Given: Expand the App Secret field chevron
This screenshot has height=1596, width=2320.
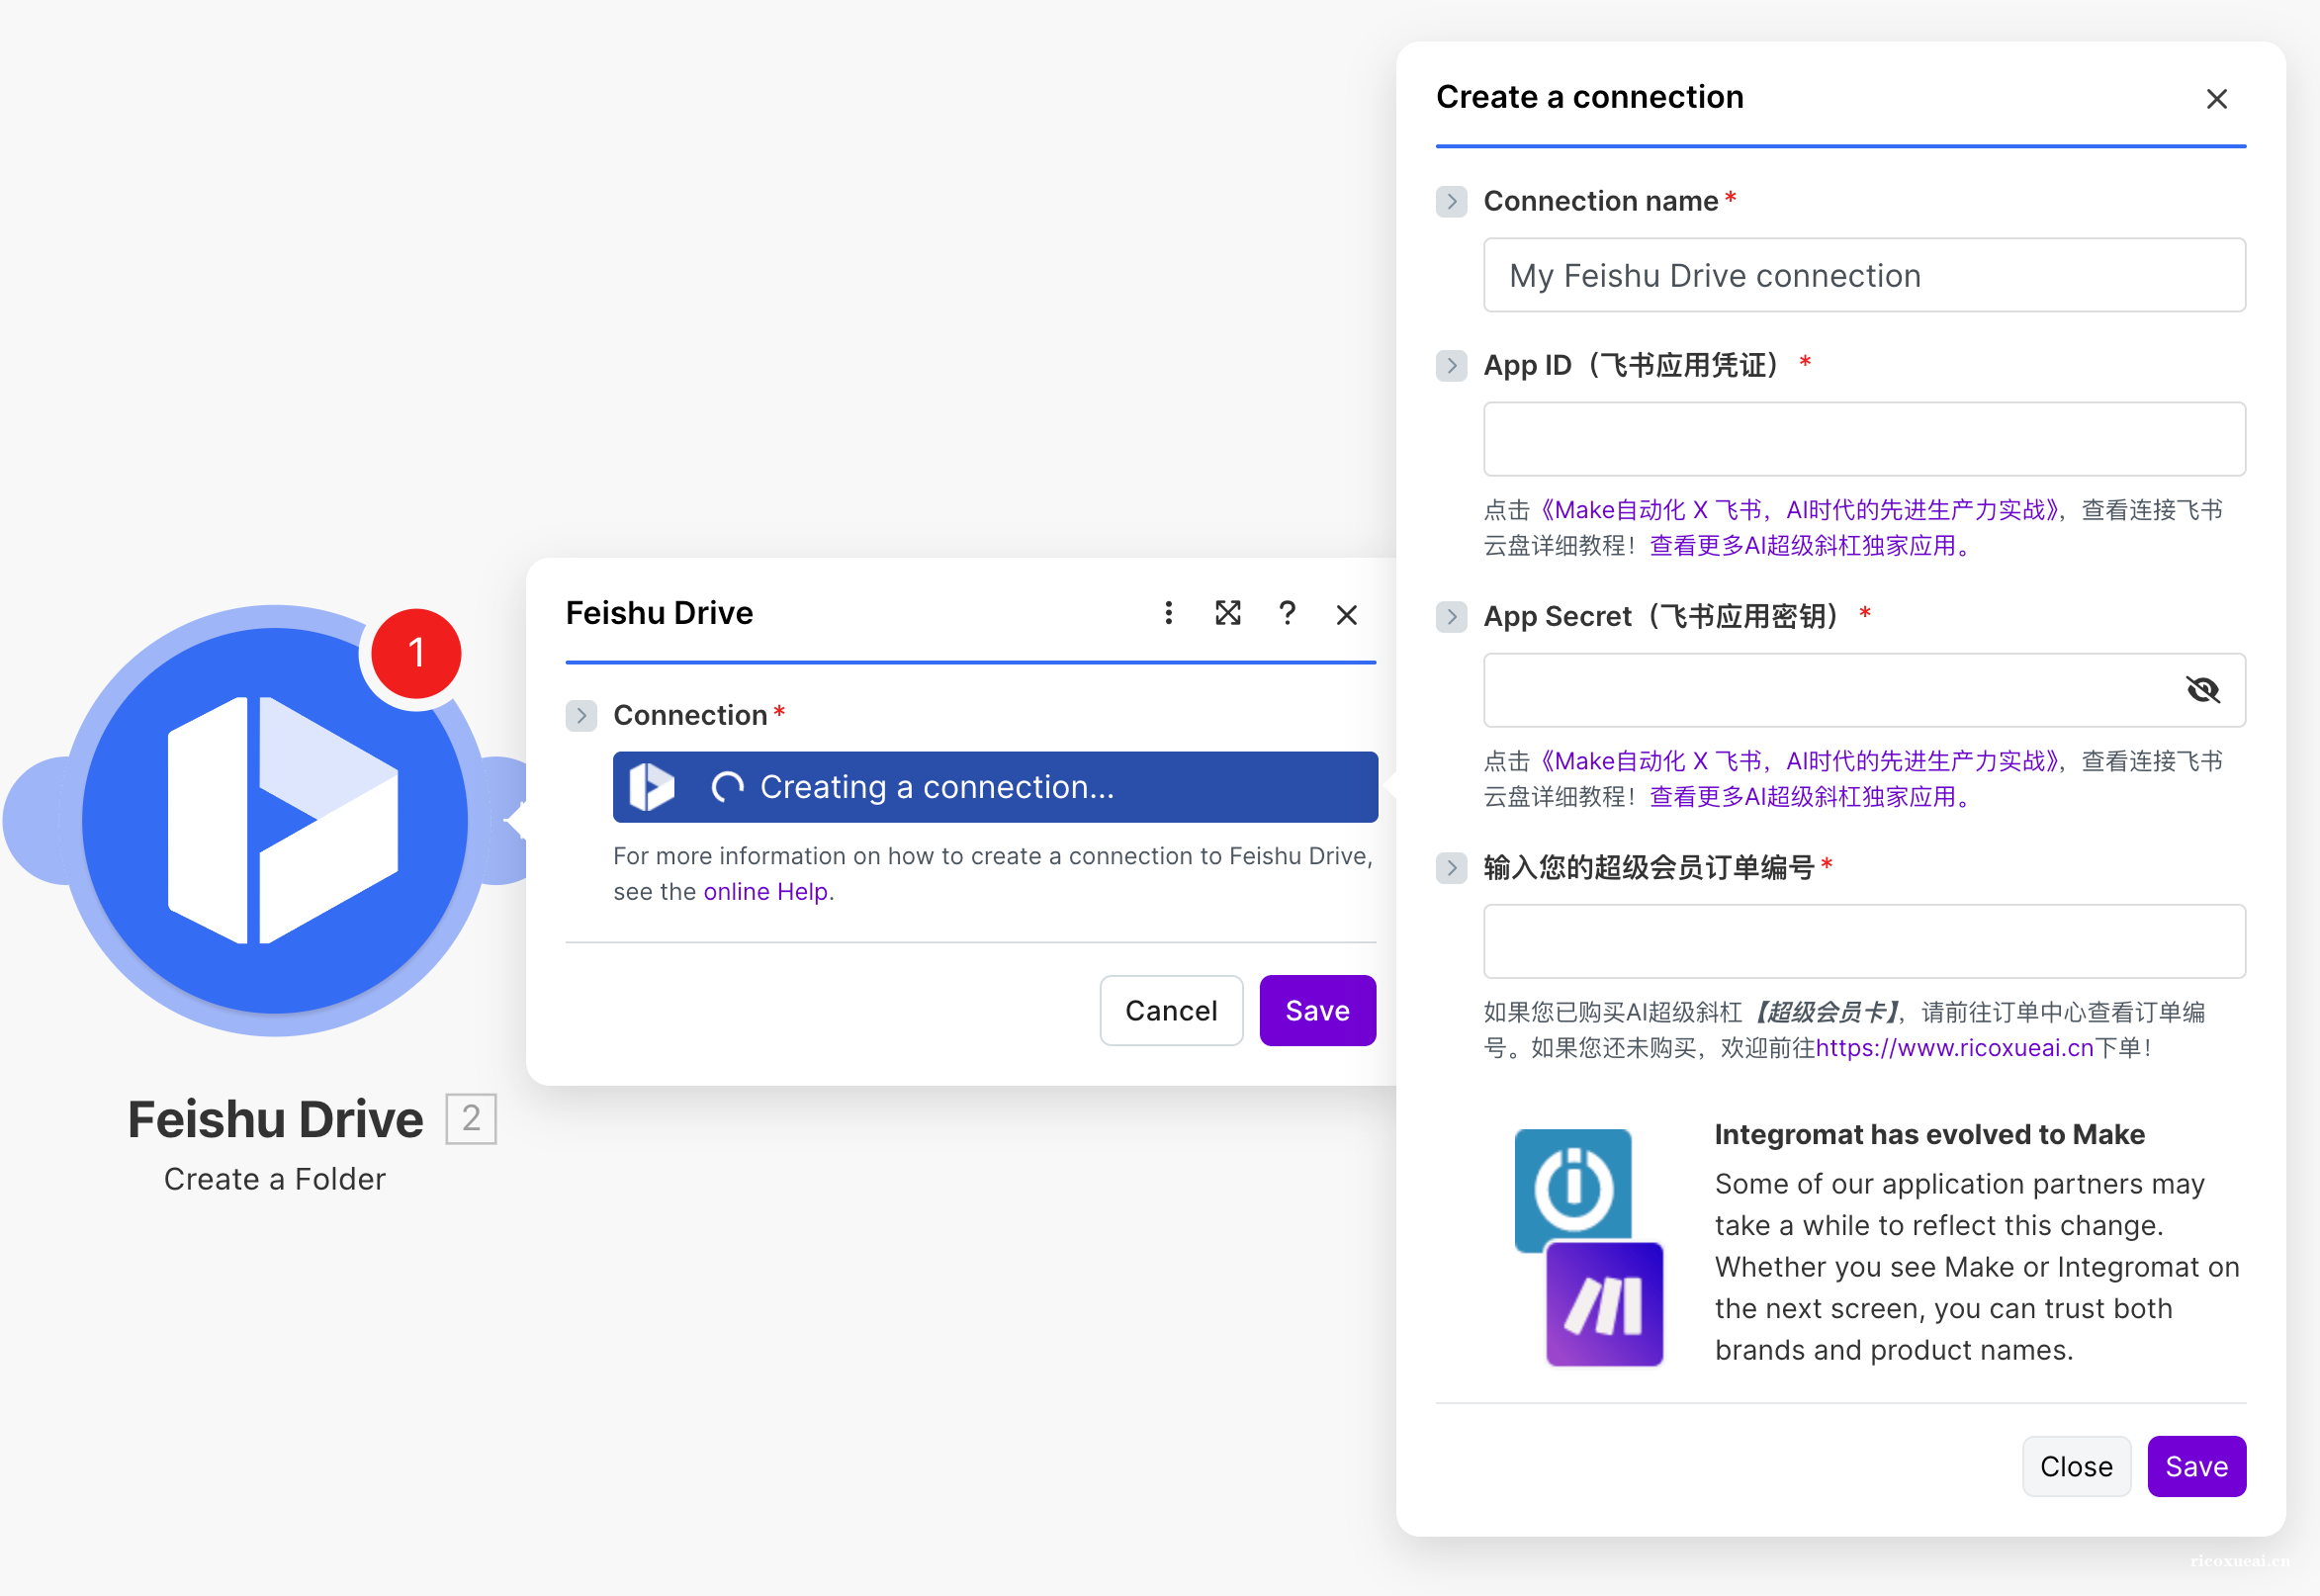Looking at the screenshot, I should [1452, 617].
